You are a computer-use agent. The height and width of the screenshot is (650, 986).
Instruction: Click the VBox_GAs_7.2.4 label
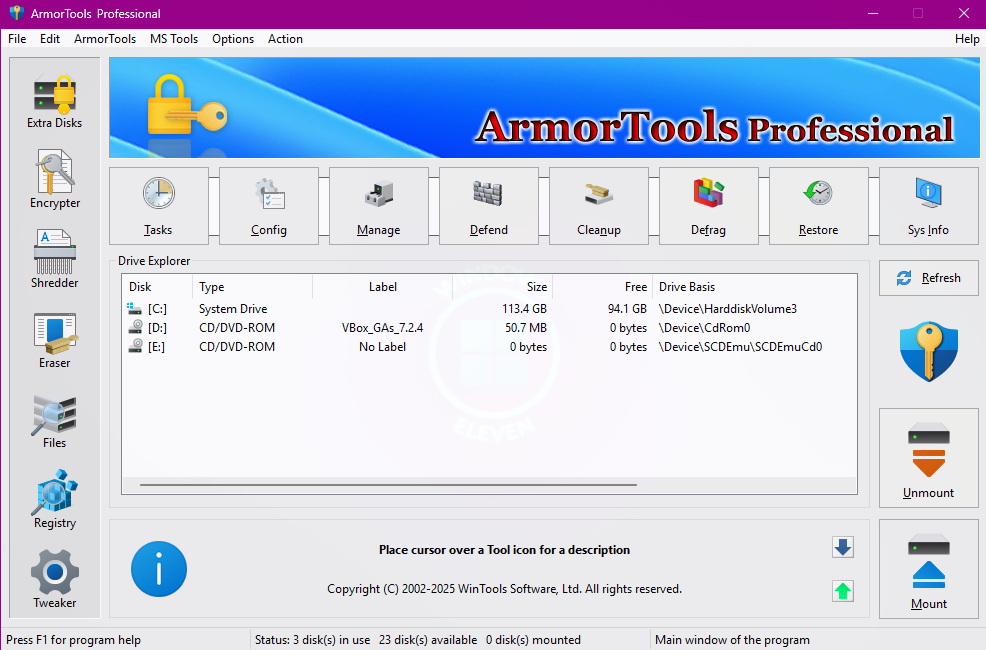point(382,328)
